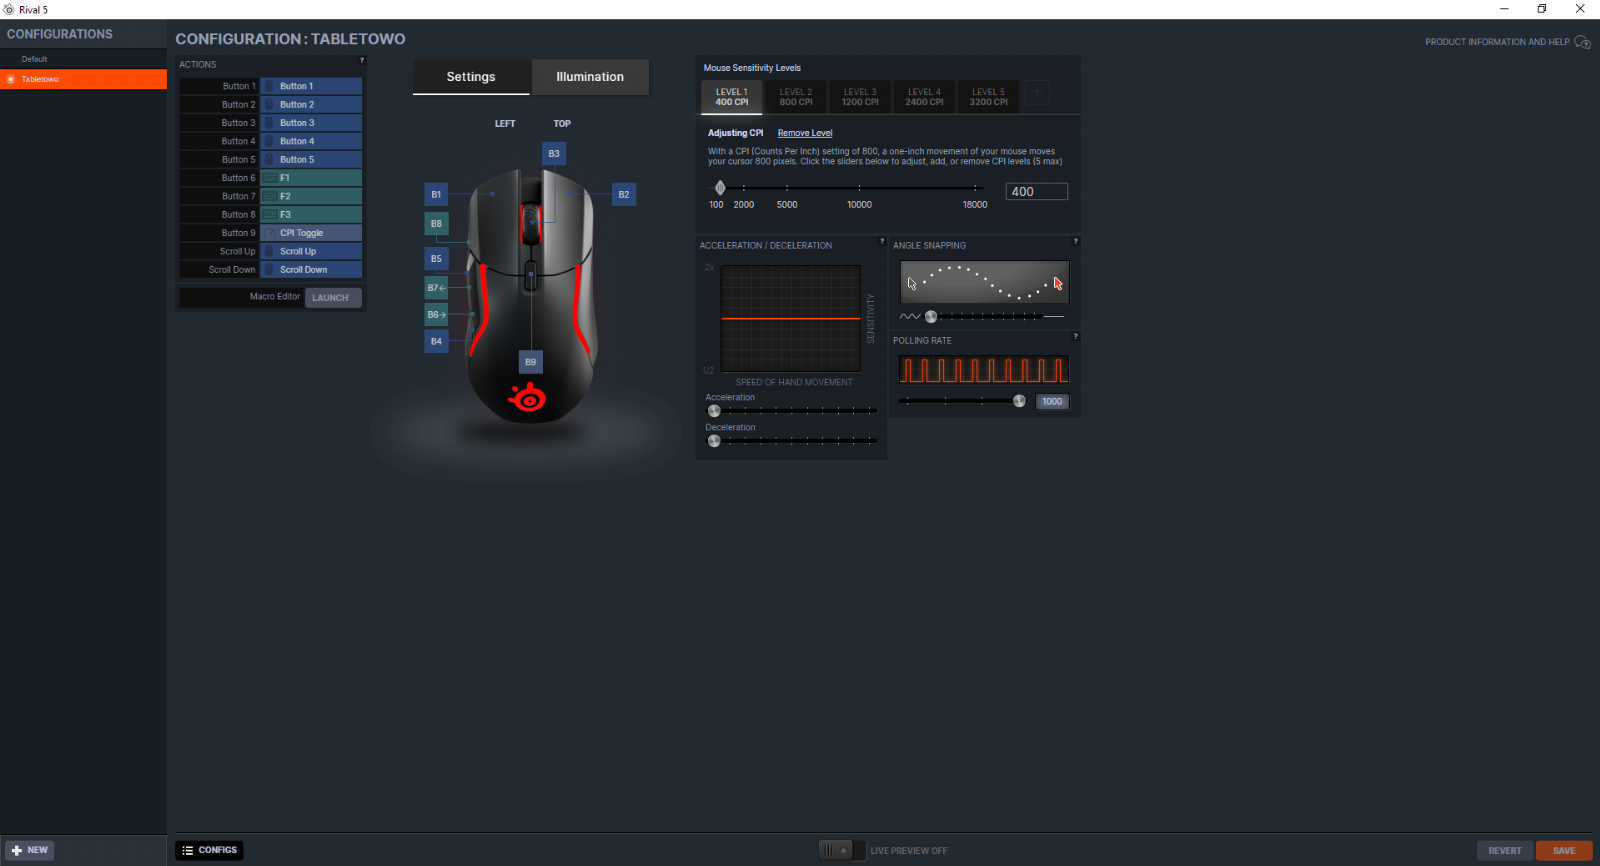Open Button 2 action assignment
The width and height of the screenshot is (1600, 866).
[311, 104]
